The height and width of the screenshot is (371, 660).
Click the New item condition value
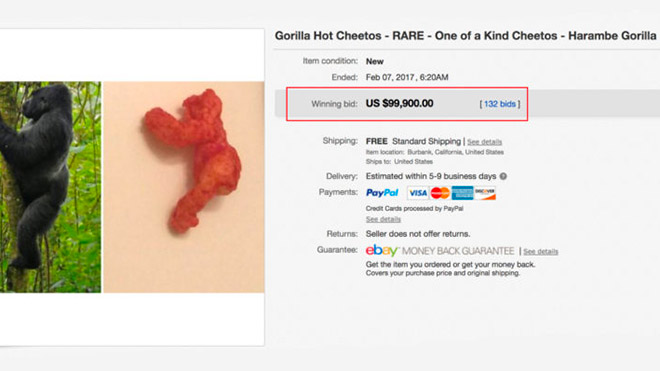coord(375,61)
